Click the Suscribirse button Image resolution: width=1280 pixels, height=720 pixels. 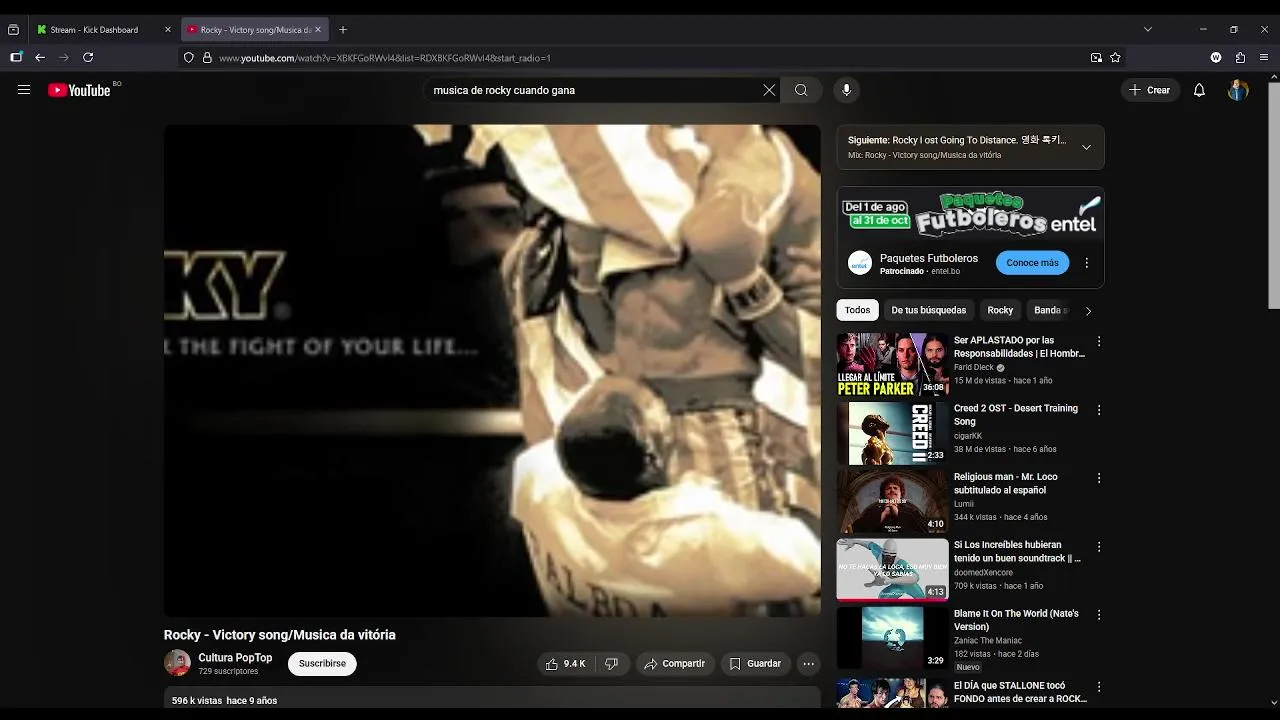click(322, 664)
